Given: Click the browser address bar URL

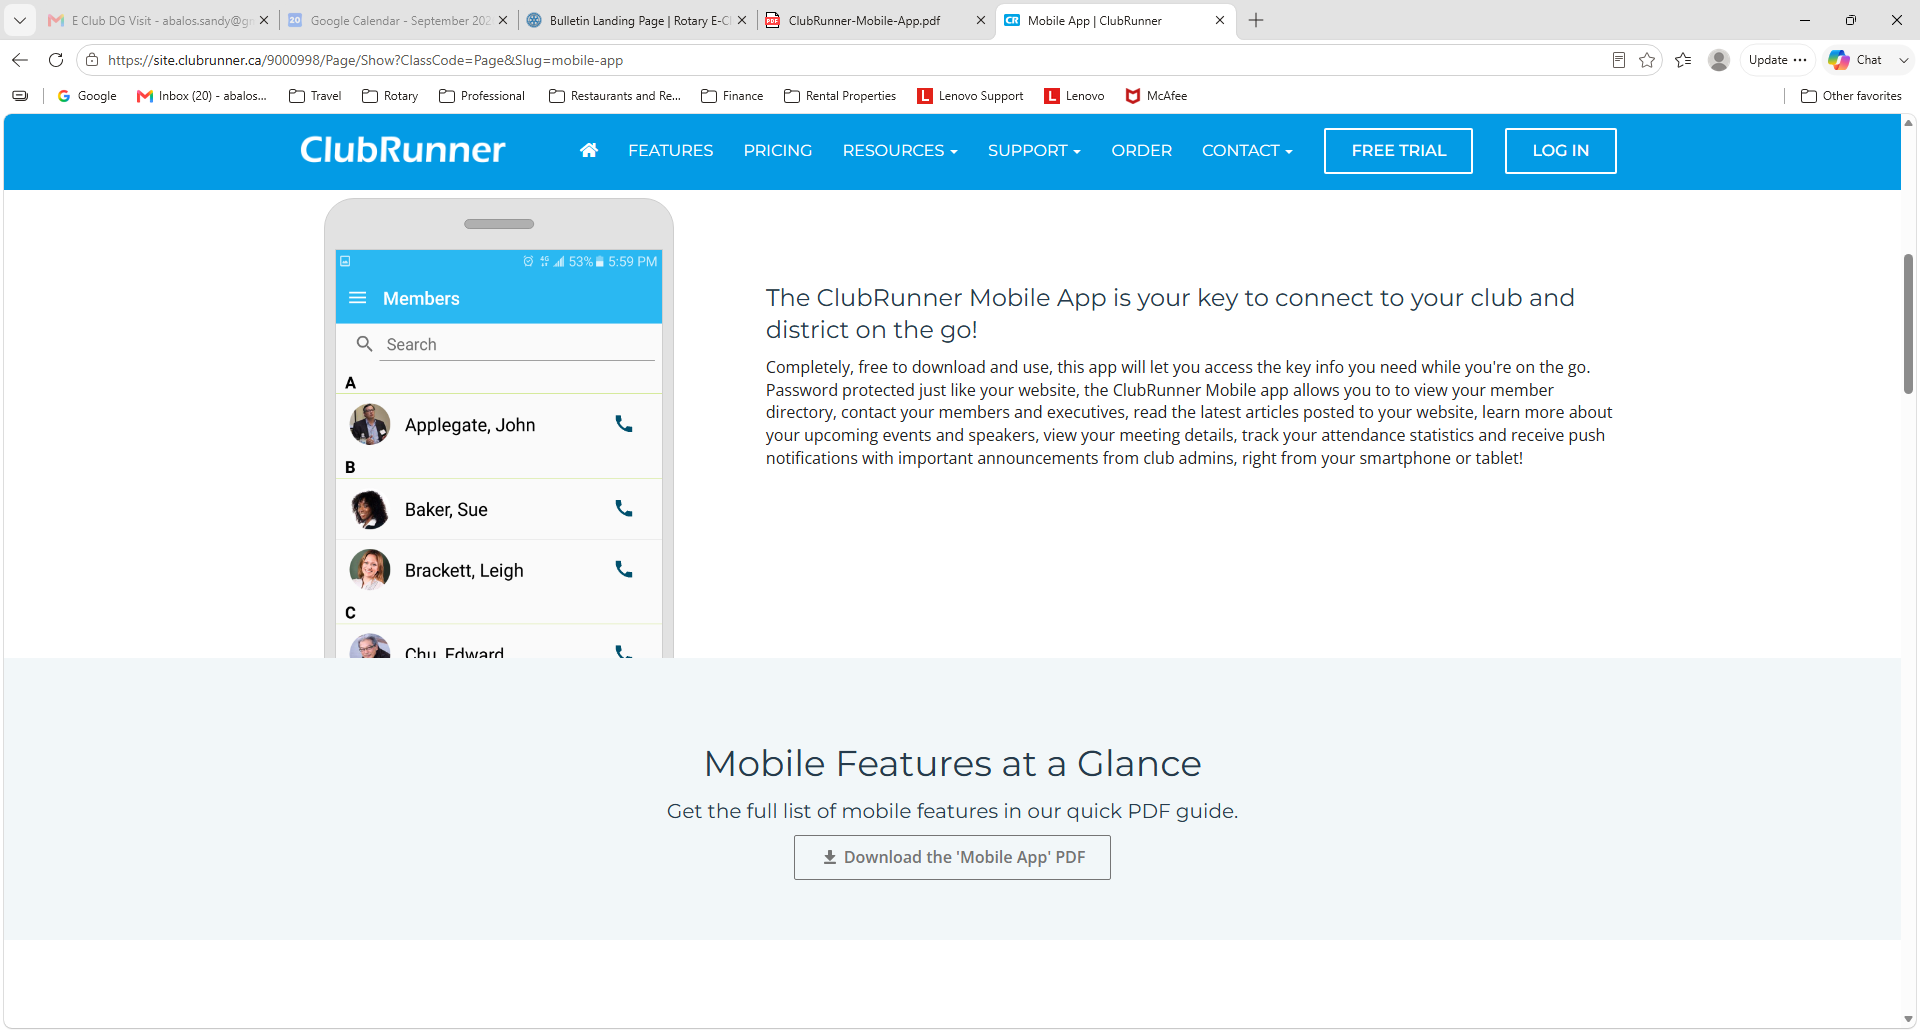Looking at the screenshot, I should [366, 60].
